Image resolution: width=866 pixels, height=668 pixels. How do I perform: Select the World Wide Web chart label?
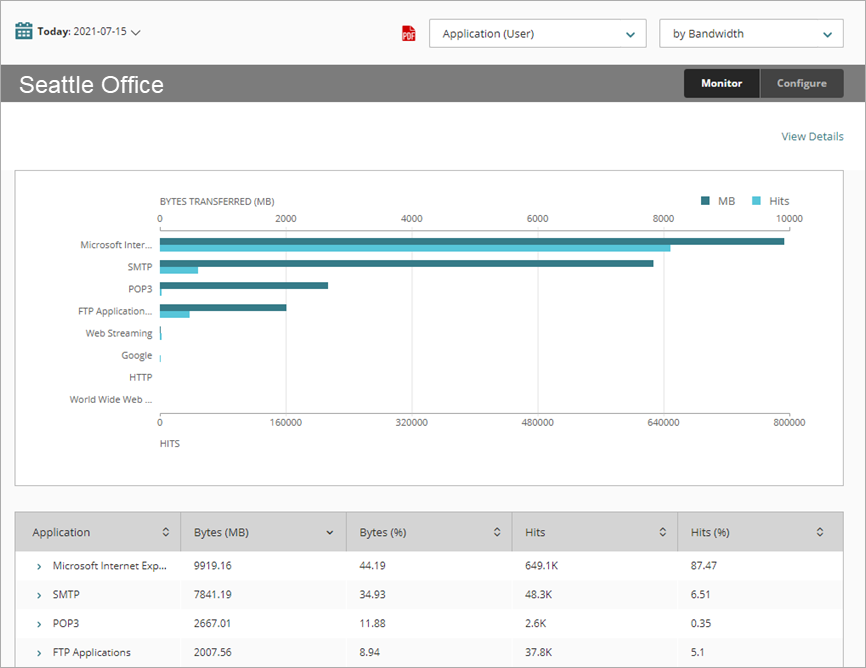(110, 399)
